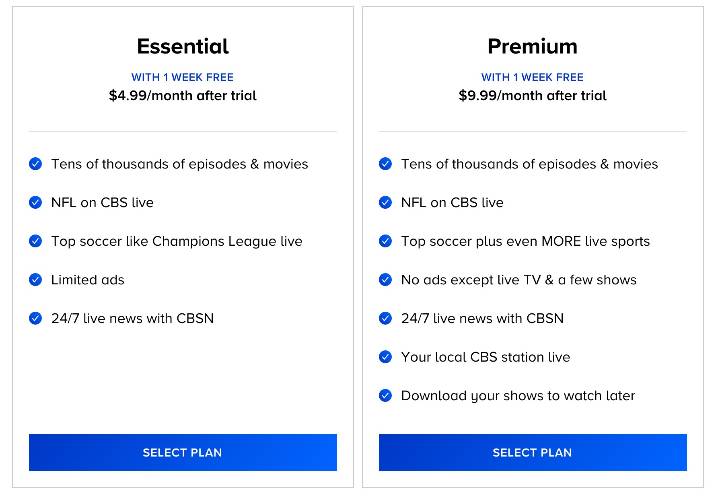Click Premium's WITH 1 WEEK FREE label
Viewport: 720px width, 496px height.
pyautogui.click(x=533, y=77)
